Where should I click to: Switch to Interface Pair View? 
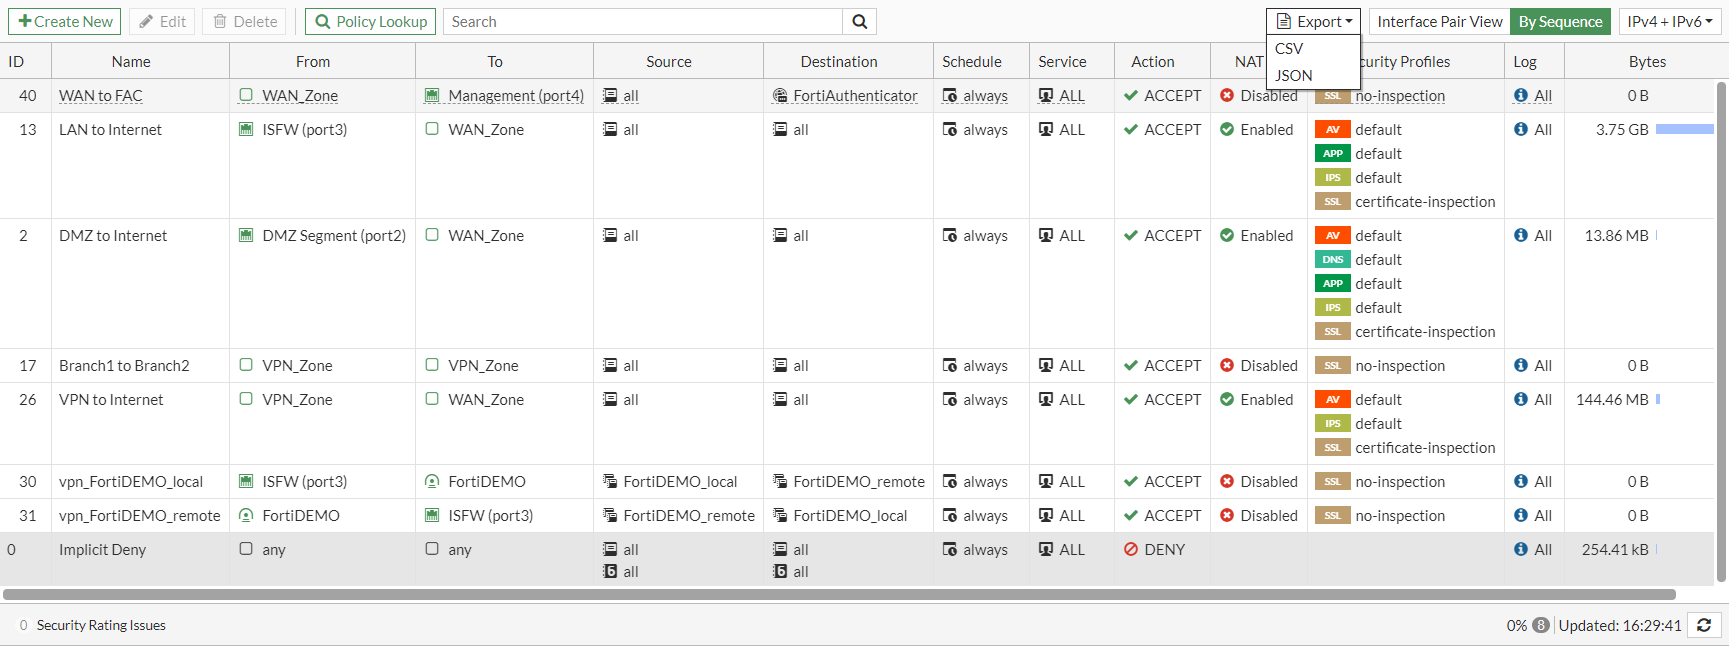(x=1439, y=22)
